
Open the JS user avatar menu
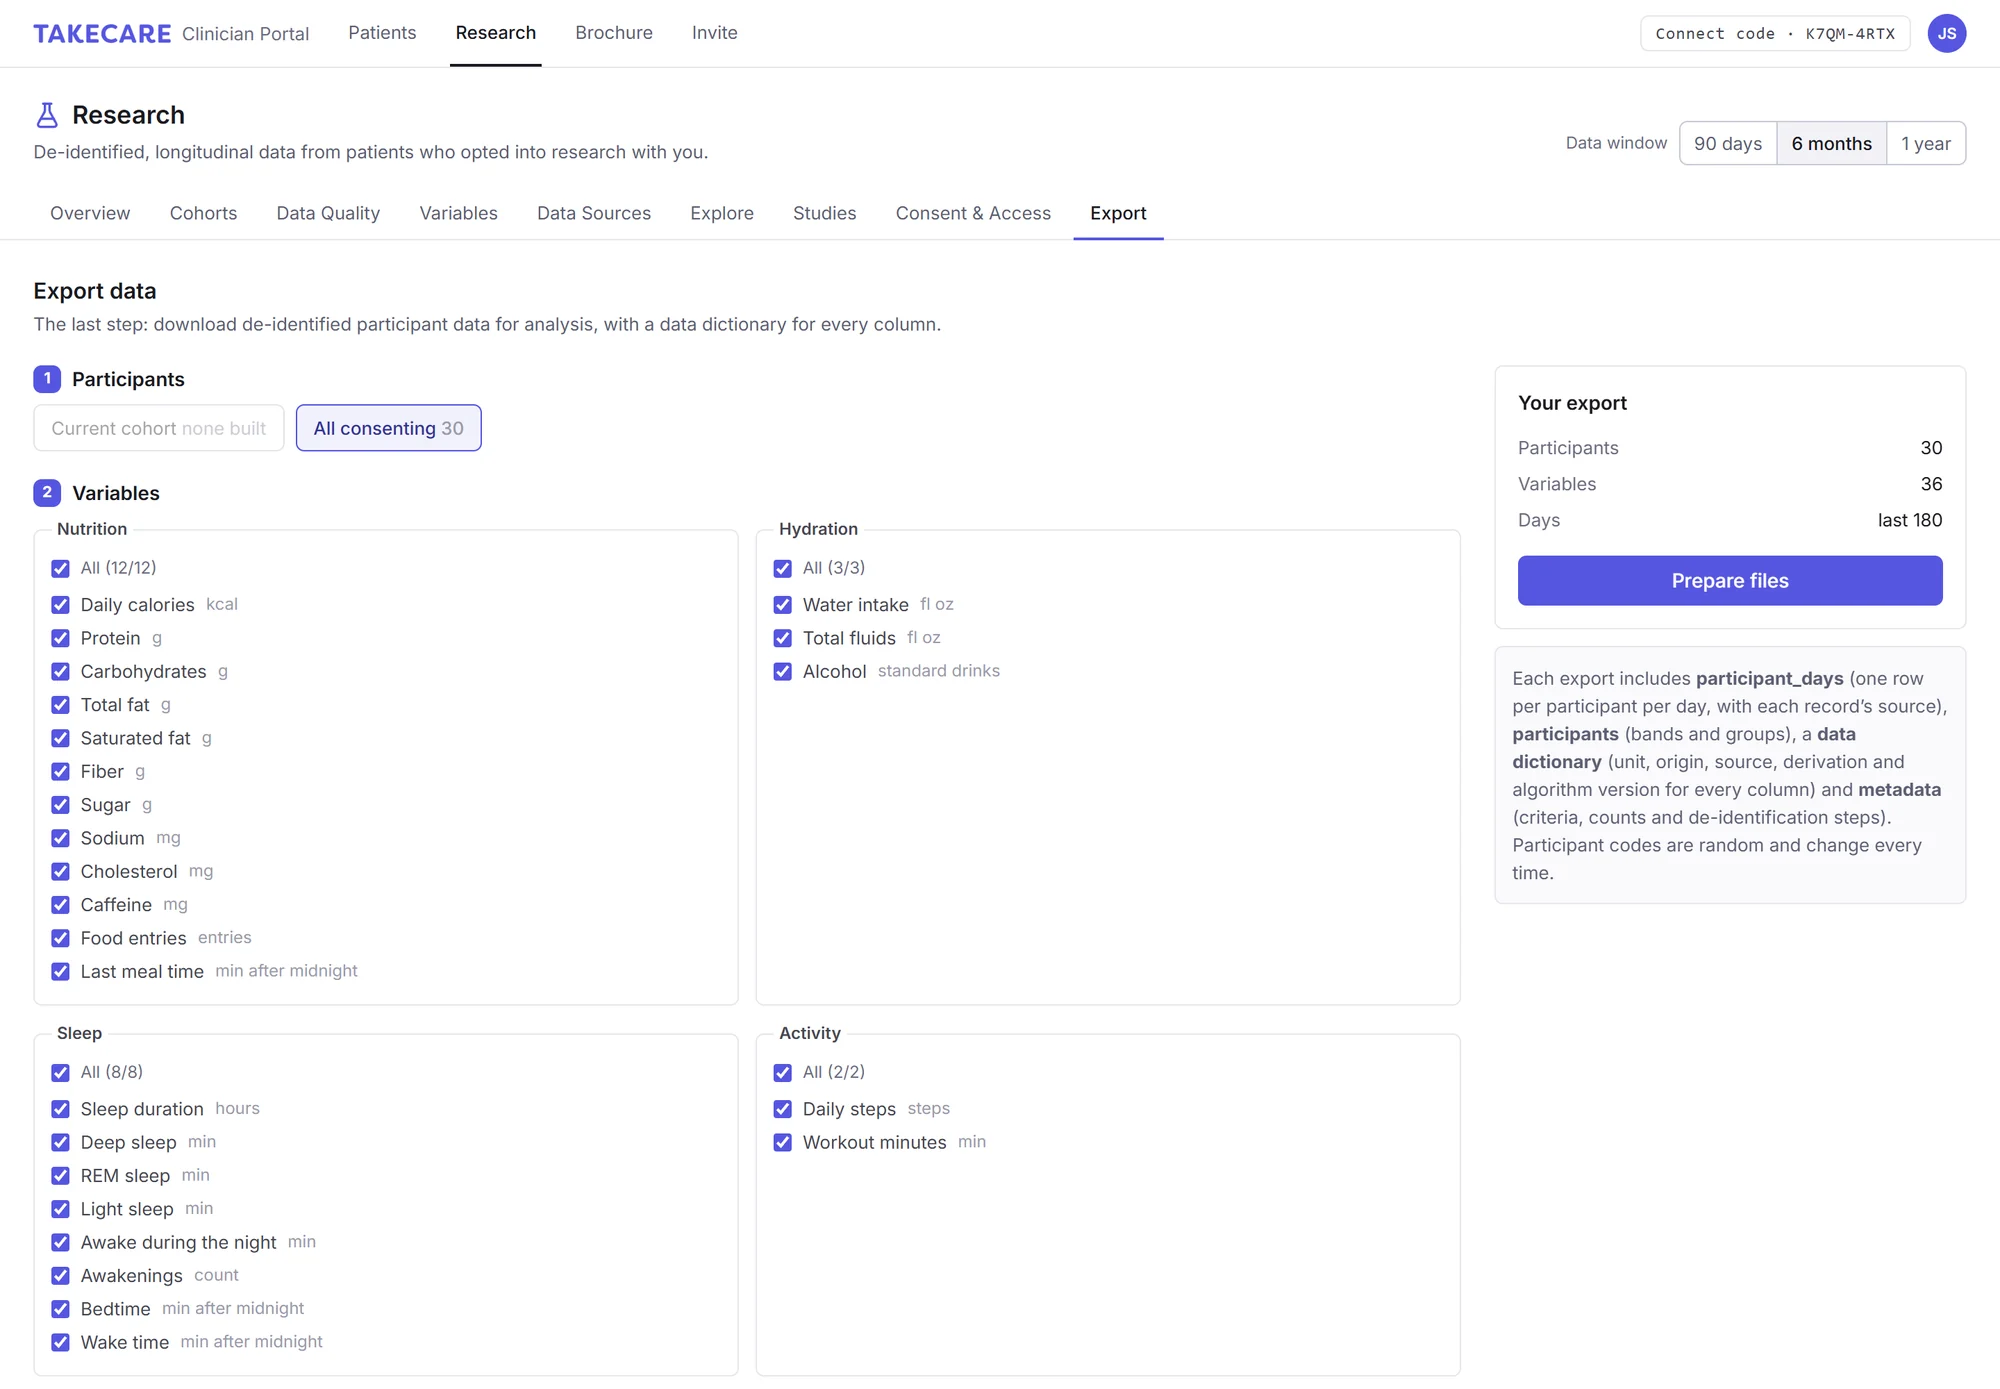coord(1946,33)
